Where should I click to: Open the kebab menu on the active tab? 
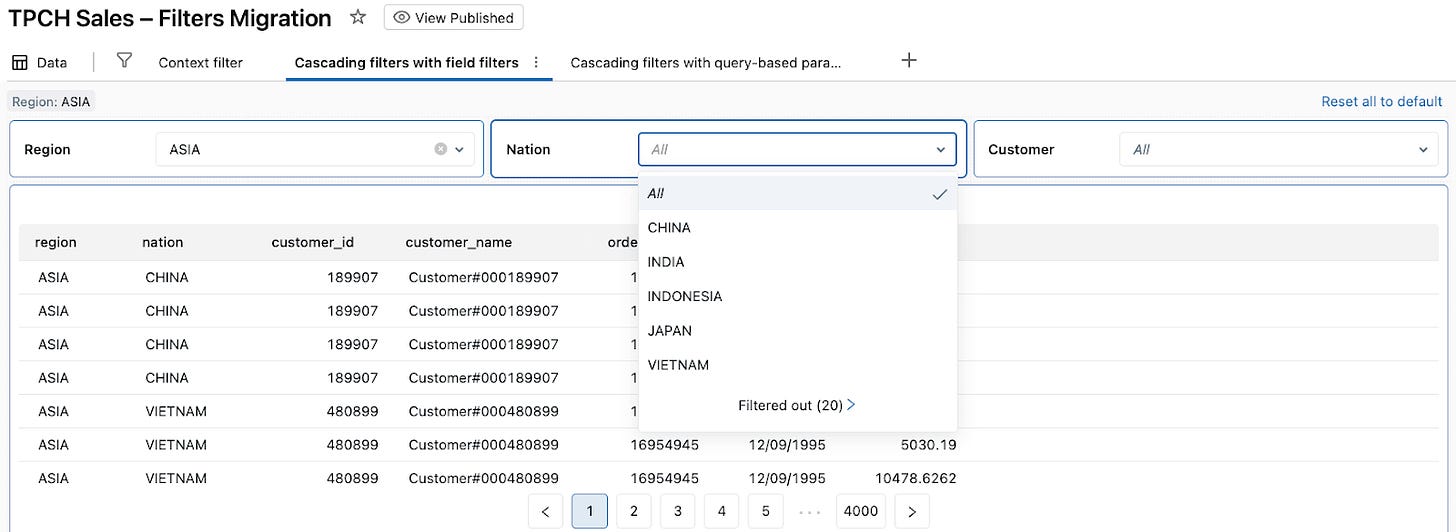click(x=536, y=62)
